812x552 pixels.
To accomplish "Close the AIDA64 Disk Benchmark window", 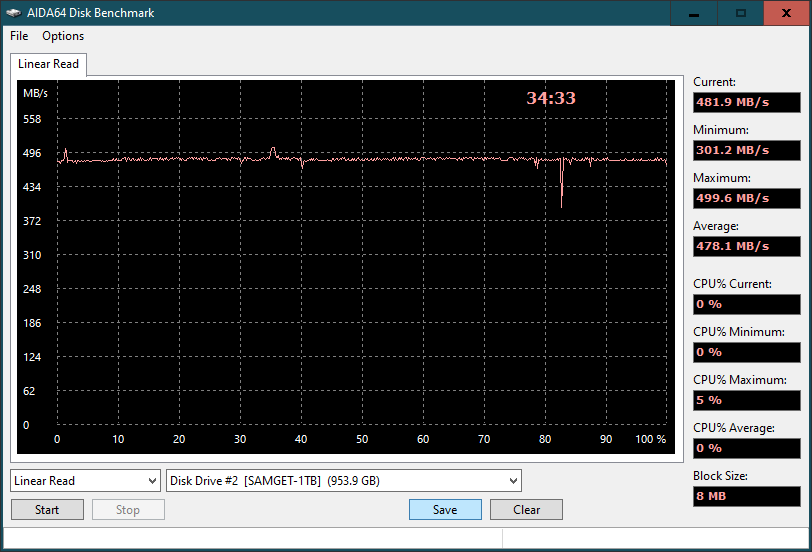I will point(786,13).
